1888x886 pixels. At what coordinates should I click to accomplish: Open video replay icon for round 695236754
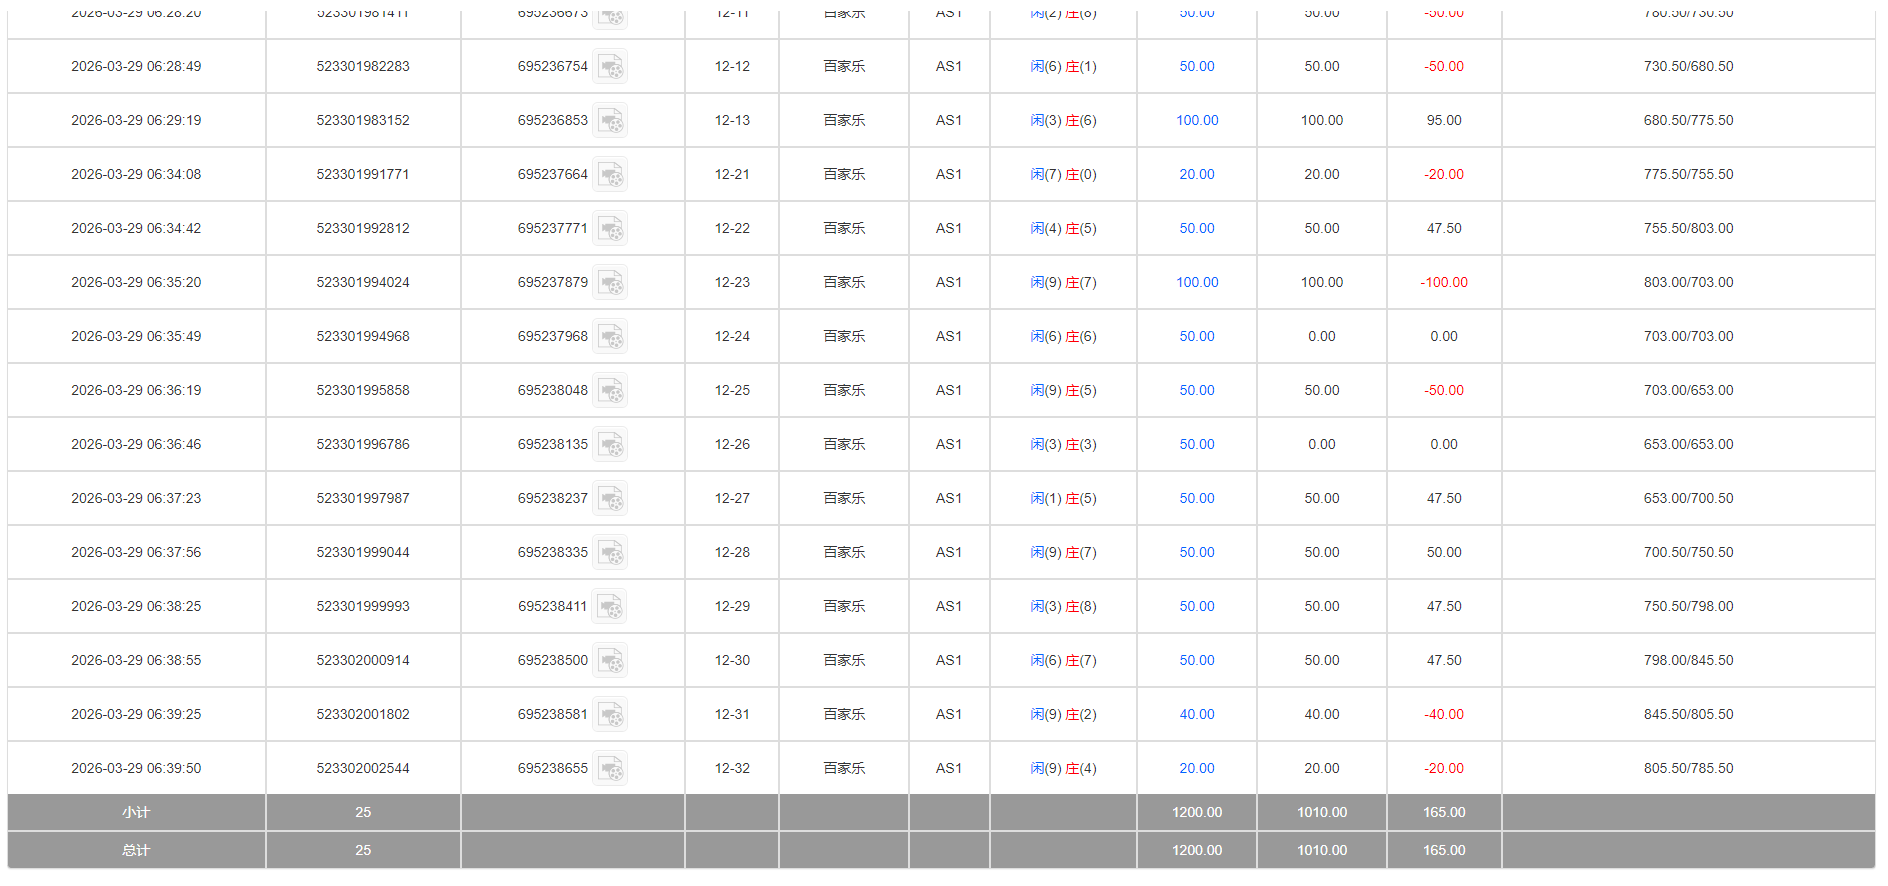click(610, 67)
